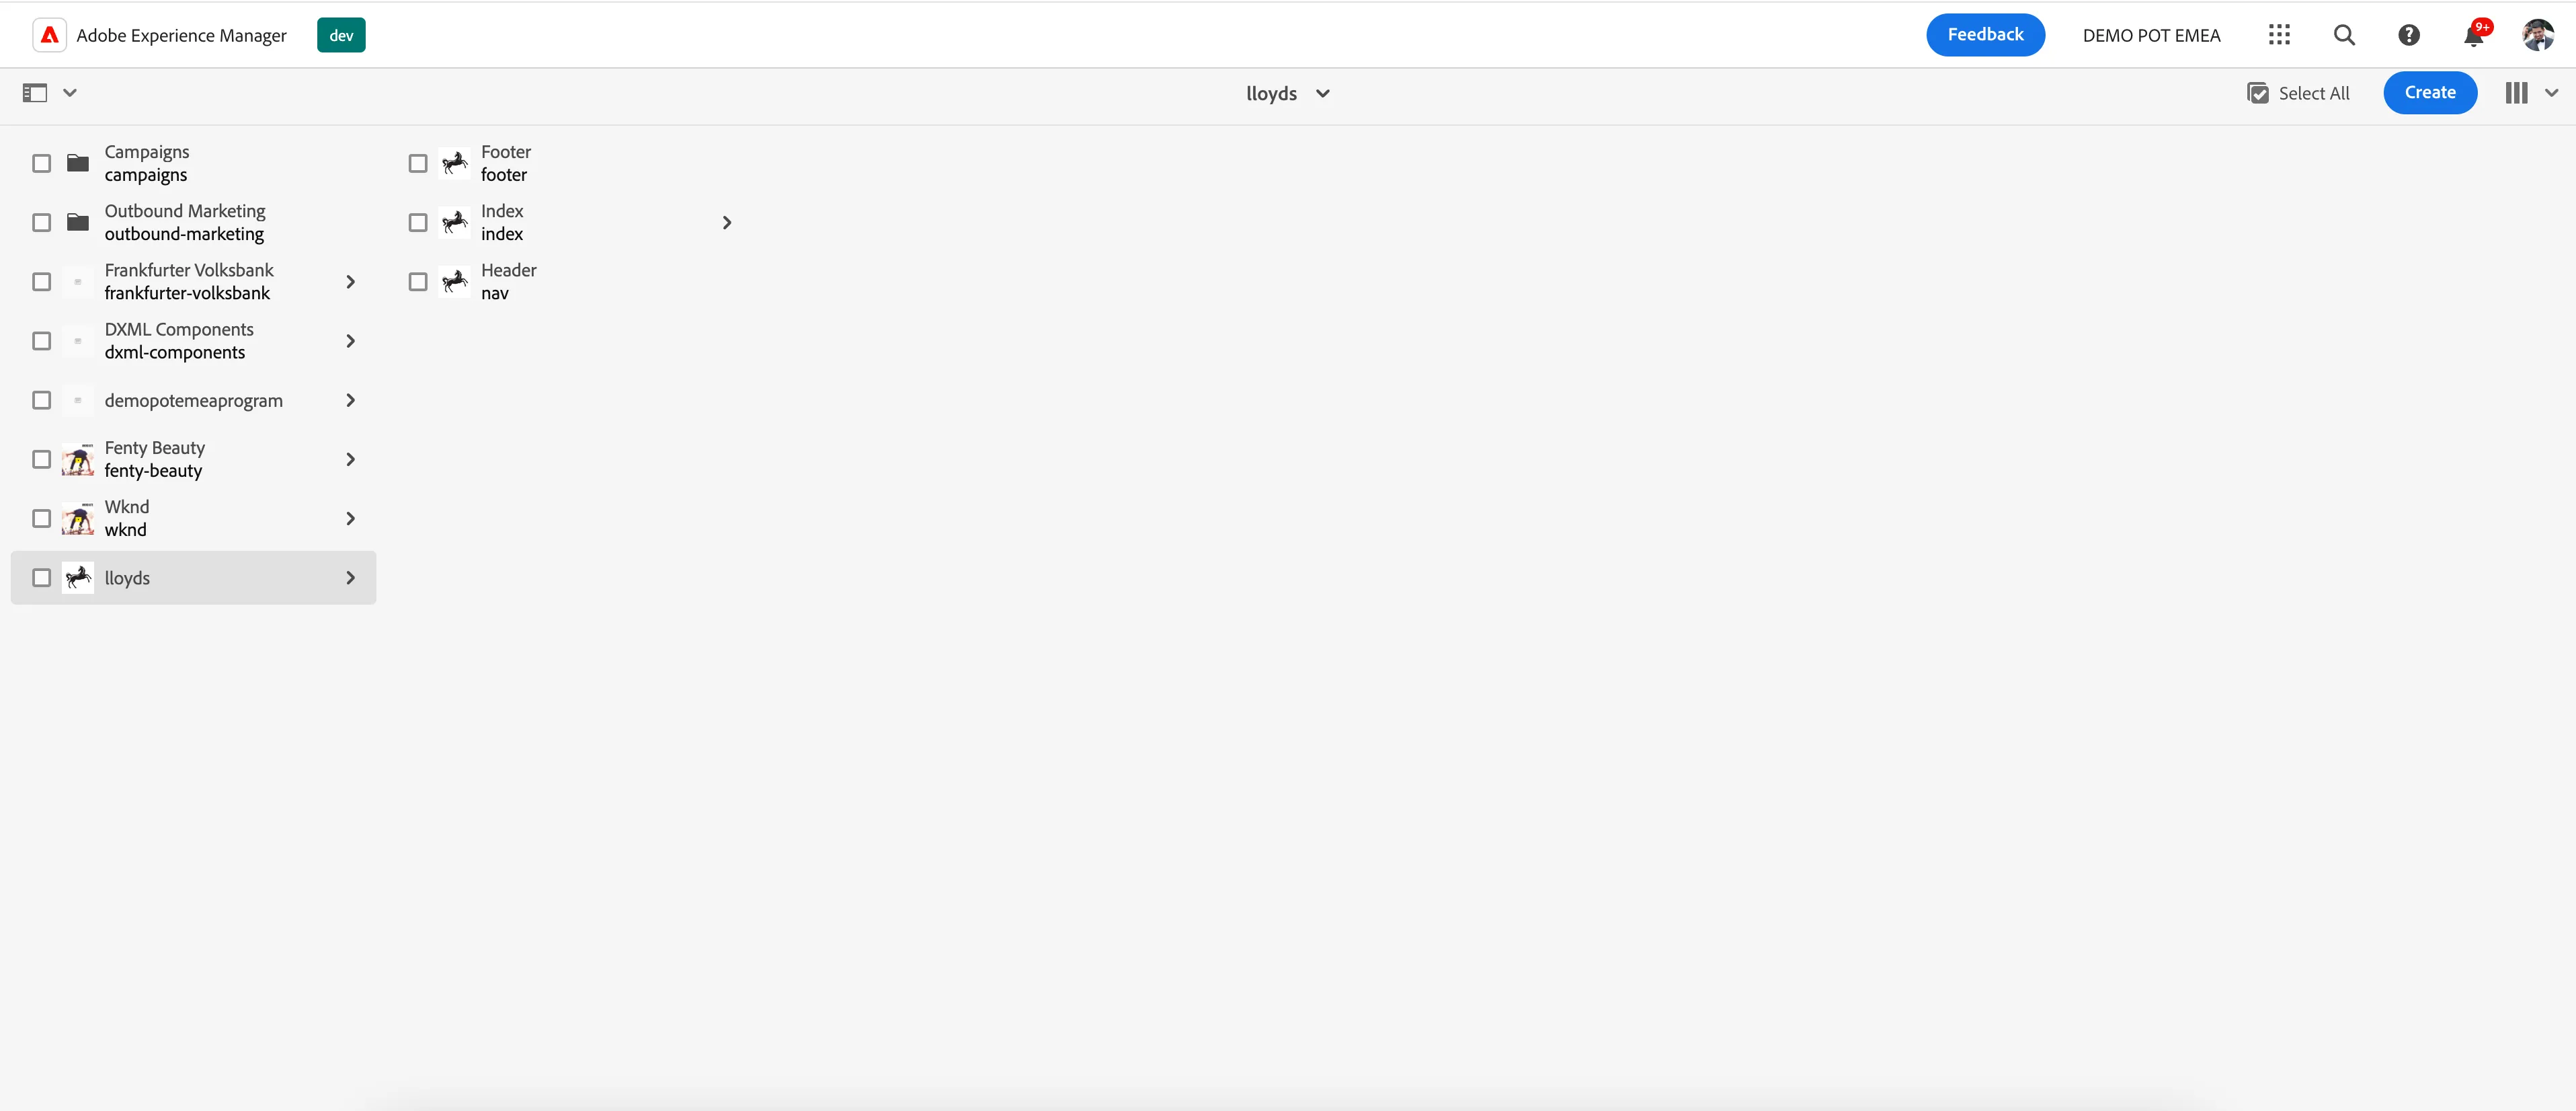This screenshot has height=1111, width=2576.
Task: Expand DXML Components chevron
Action: pos(350,340)
